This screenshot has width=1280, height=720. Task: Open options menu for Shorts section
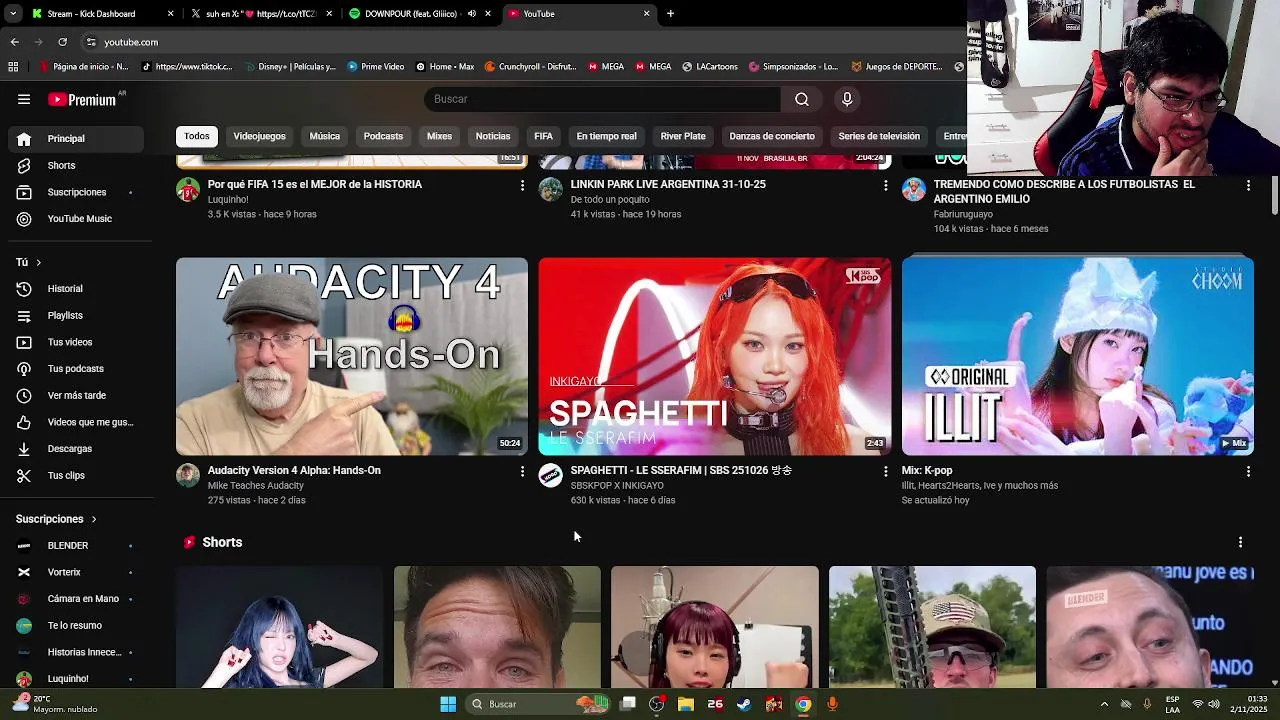[1240, 542]
